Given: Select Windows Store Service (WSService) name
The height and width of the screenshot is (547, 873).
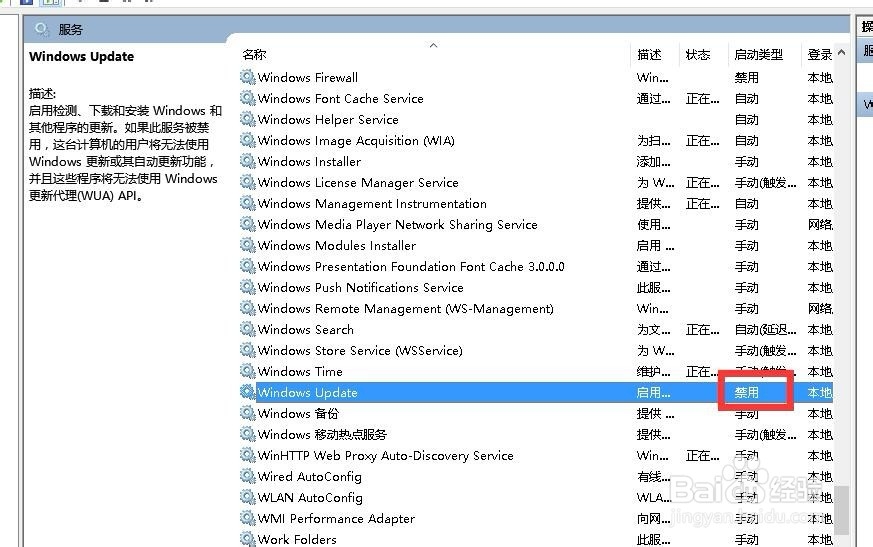Looking at the screenshot, I should point(360,350).
